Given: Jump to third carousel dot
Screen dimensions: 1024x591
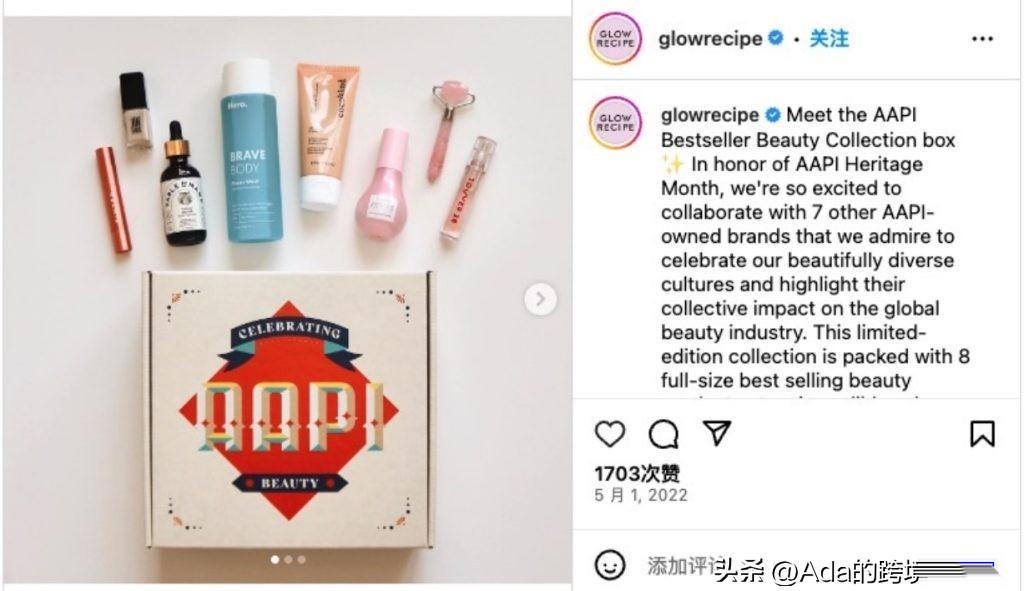Looking at the screenshot, I should pos(301,560).
